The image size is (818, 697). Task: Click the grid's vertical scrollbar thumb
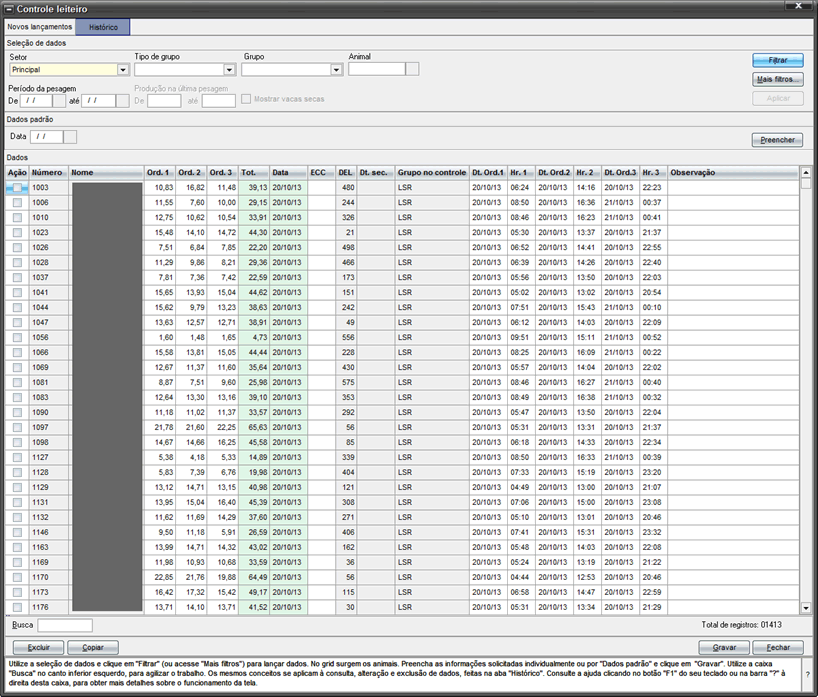806,183
